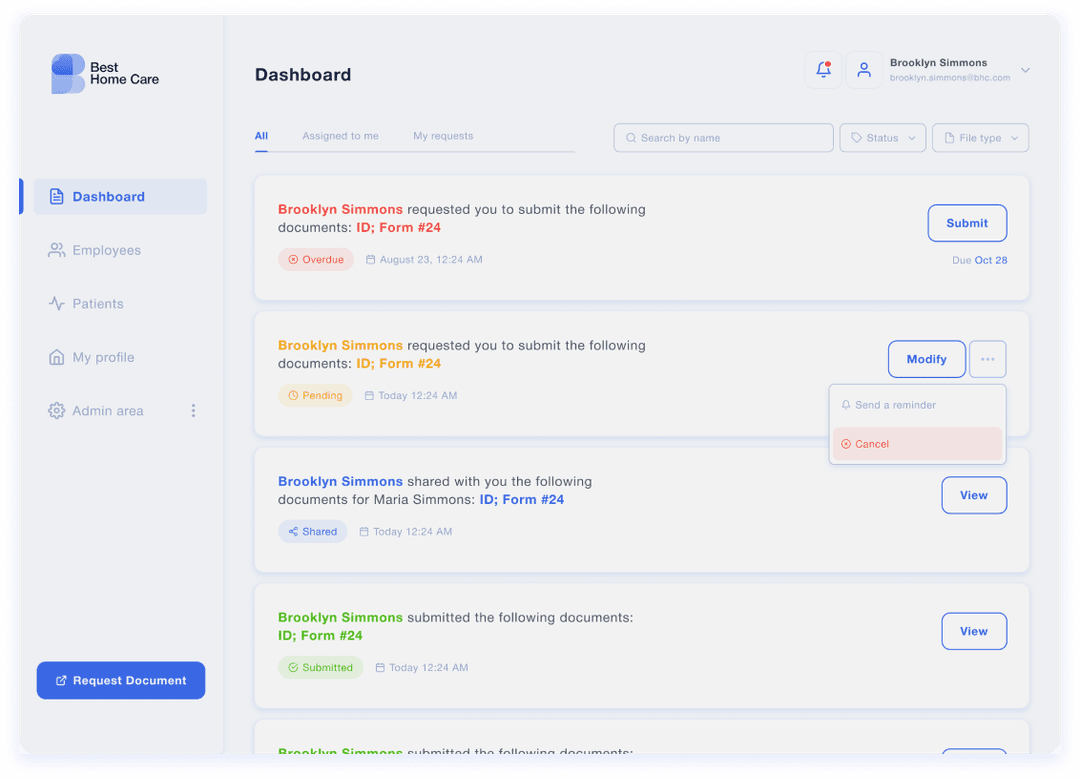This screenshot has height=779, width=1080.
Task: Open the Admin area gear icon
Action: pyautogui.click(x=56, y=410)
